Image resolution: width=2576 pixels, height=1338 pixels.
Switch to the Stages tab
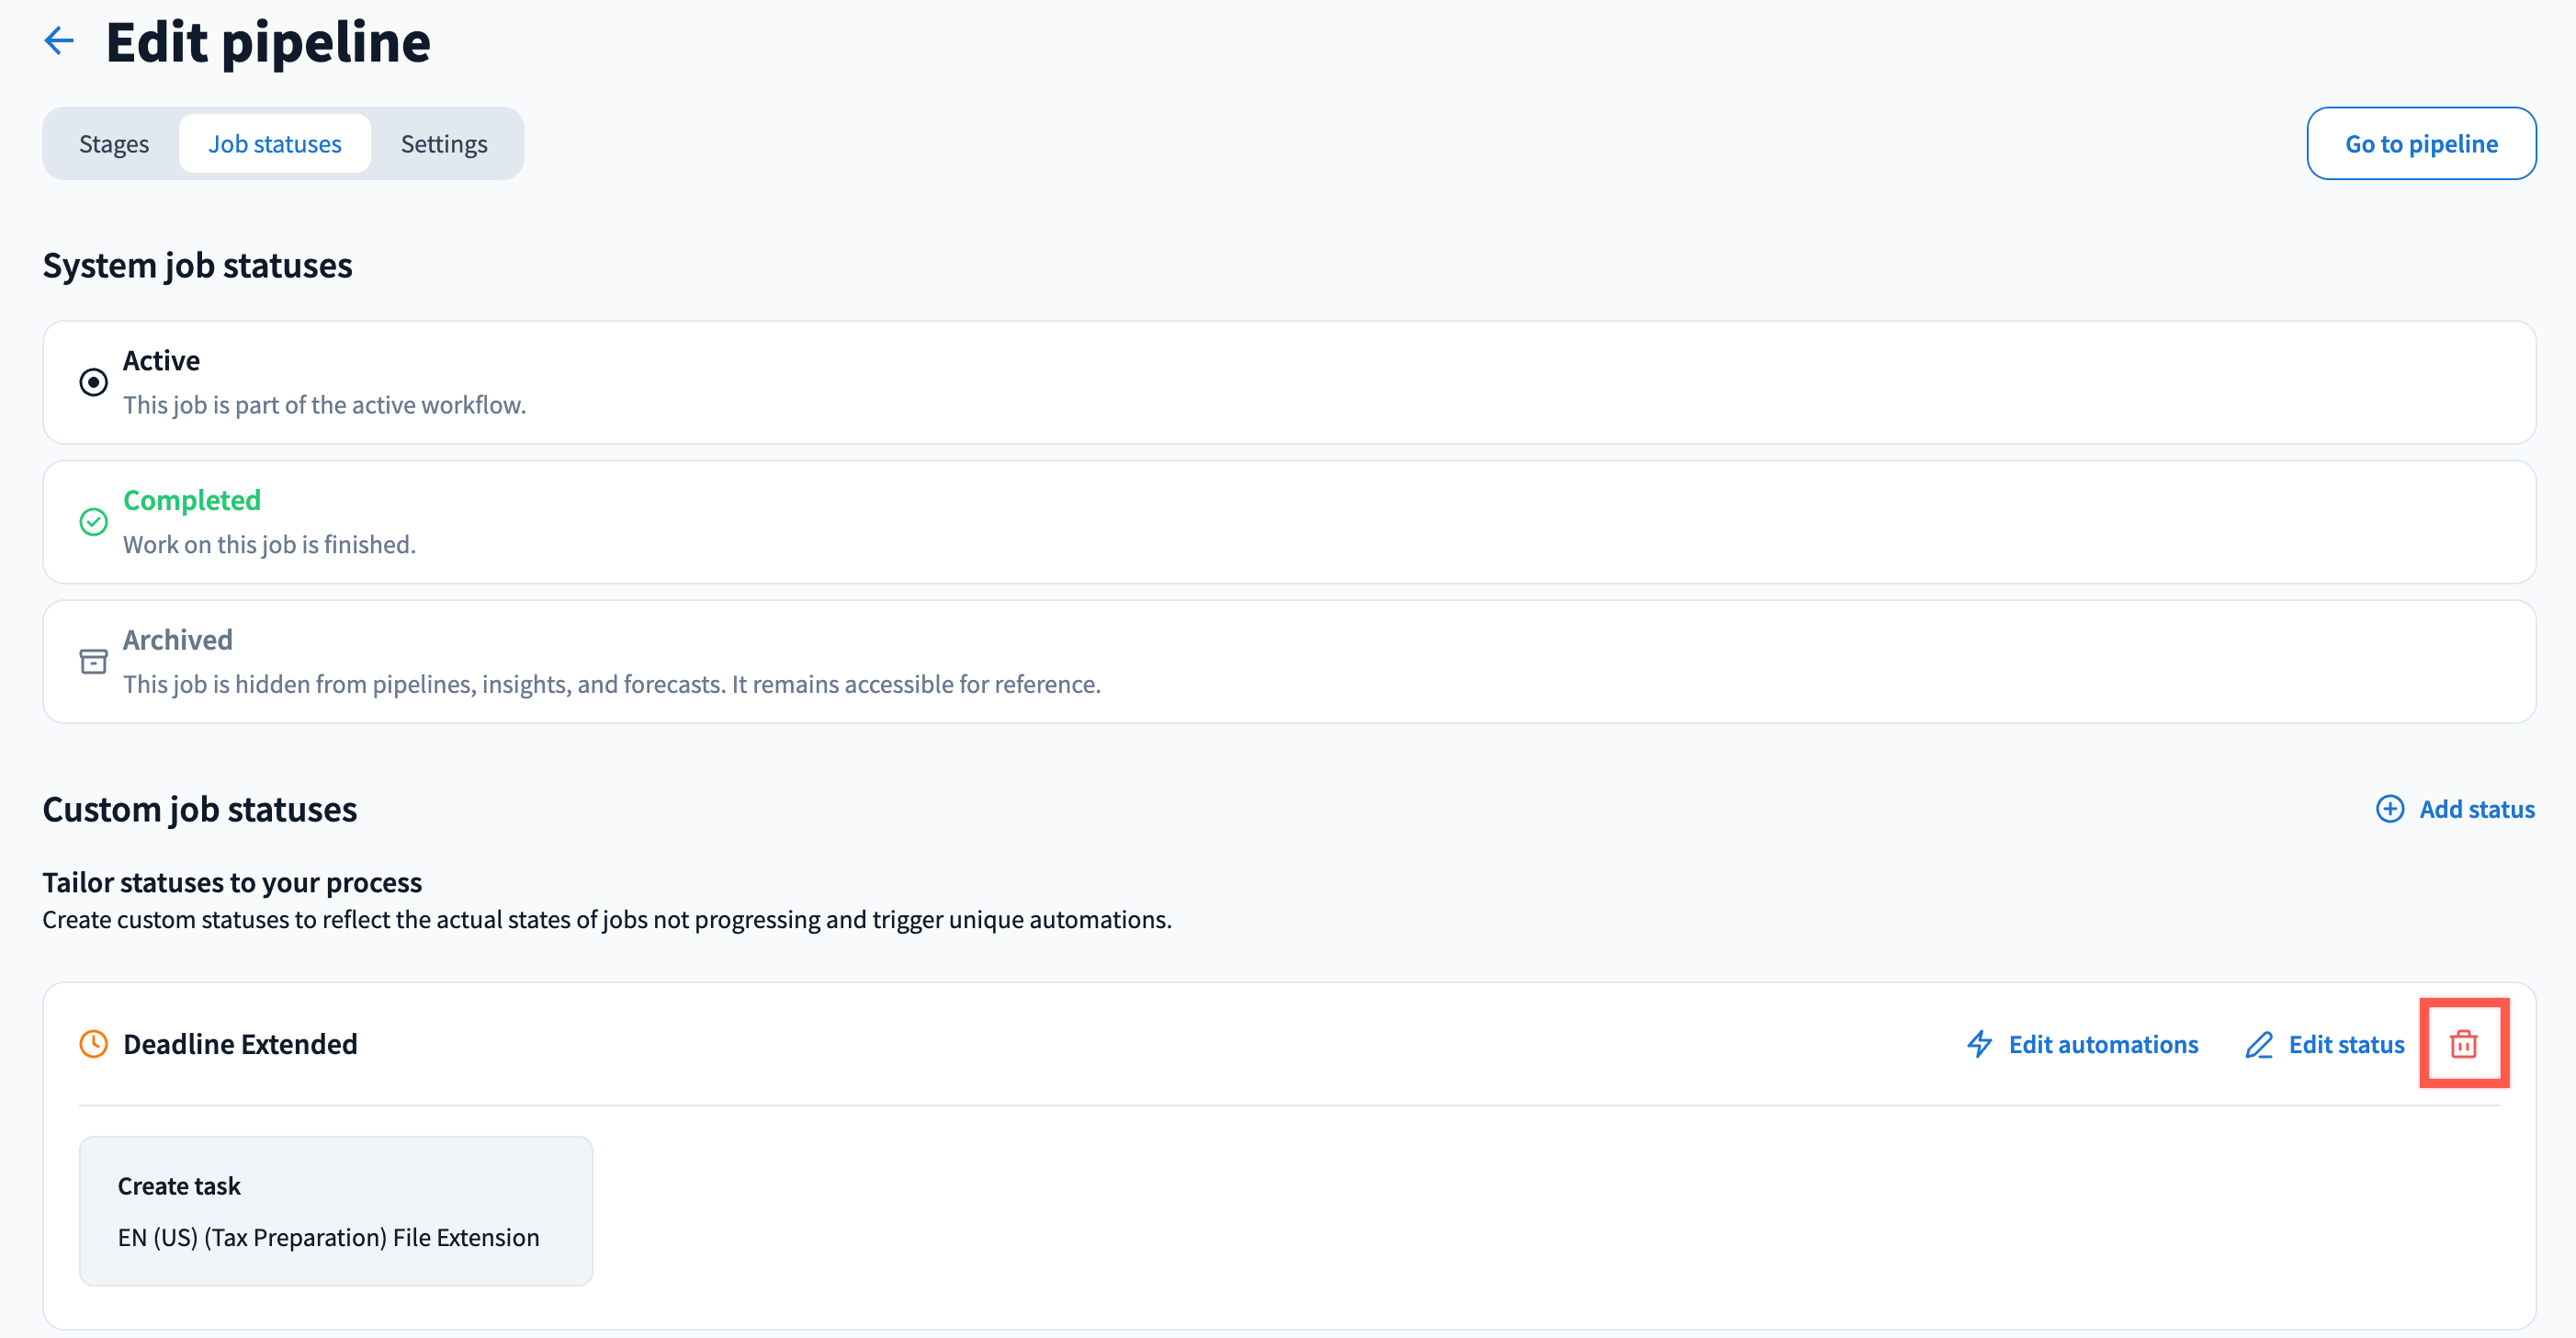pyautogui.click(x=114, y=144)
